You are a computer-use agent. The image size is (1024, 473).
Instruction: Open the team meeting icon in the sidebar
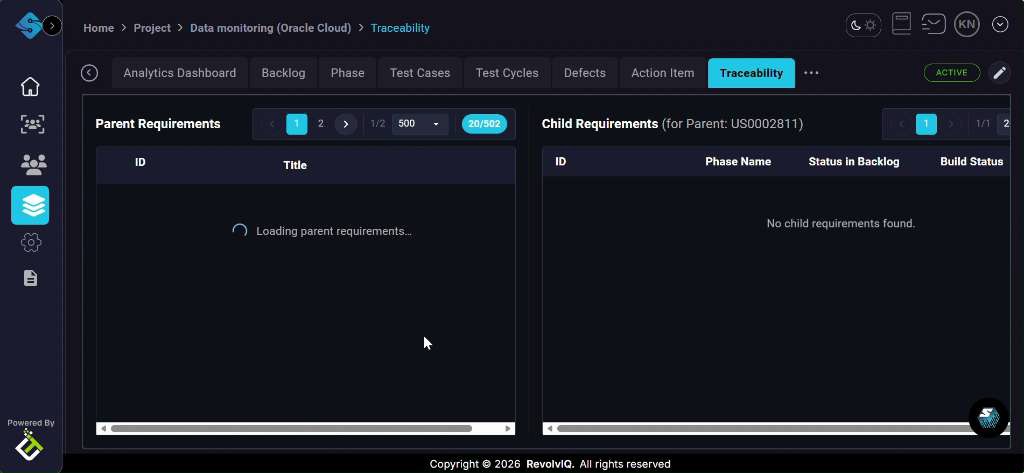coord(30,125)
